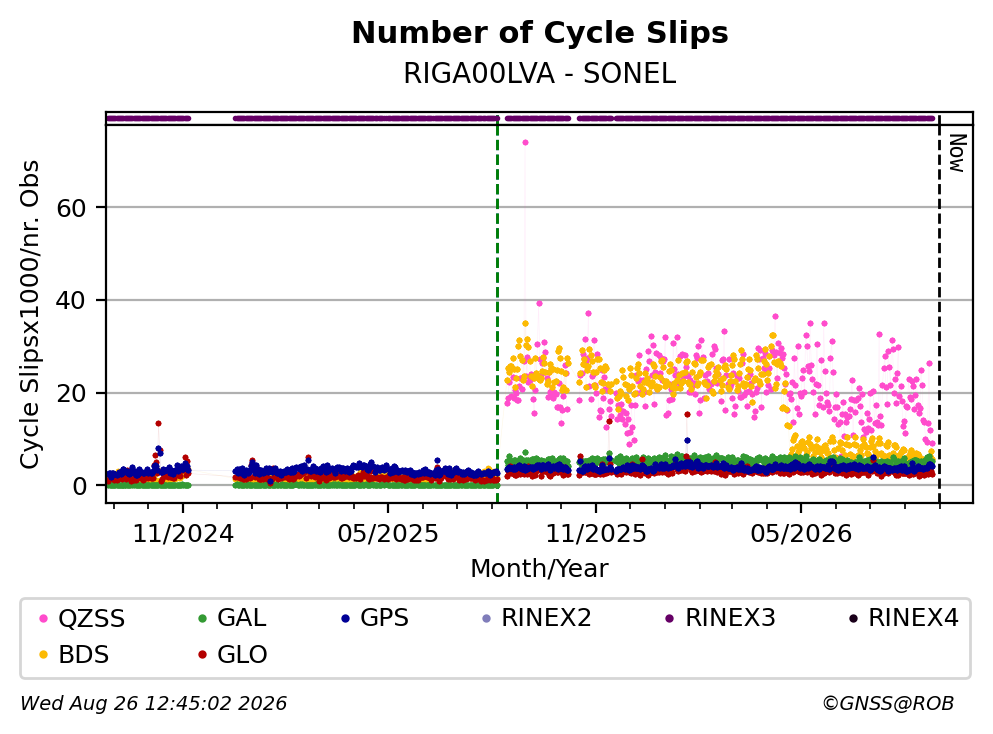Click the highest QZSS outlier point above 70
The width and height of the screenshot is (993, 734).
click(x=525, y=142)
